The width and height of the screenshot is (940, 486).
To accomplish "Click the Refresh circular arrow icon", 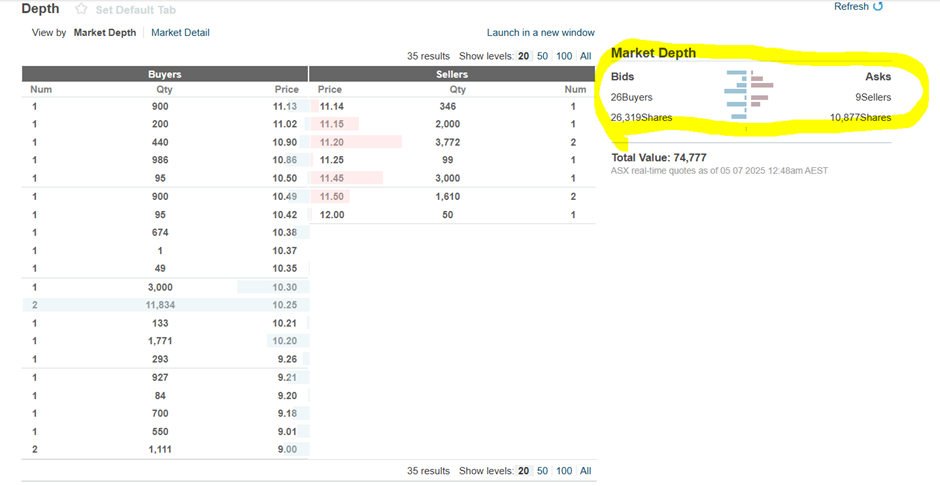I will coord(878,7).
